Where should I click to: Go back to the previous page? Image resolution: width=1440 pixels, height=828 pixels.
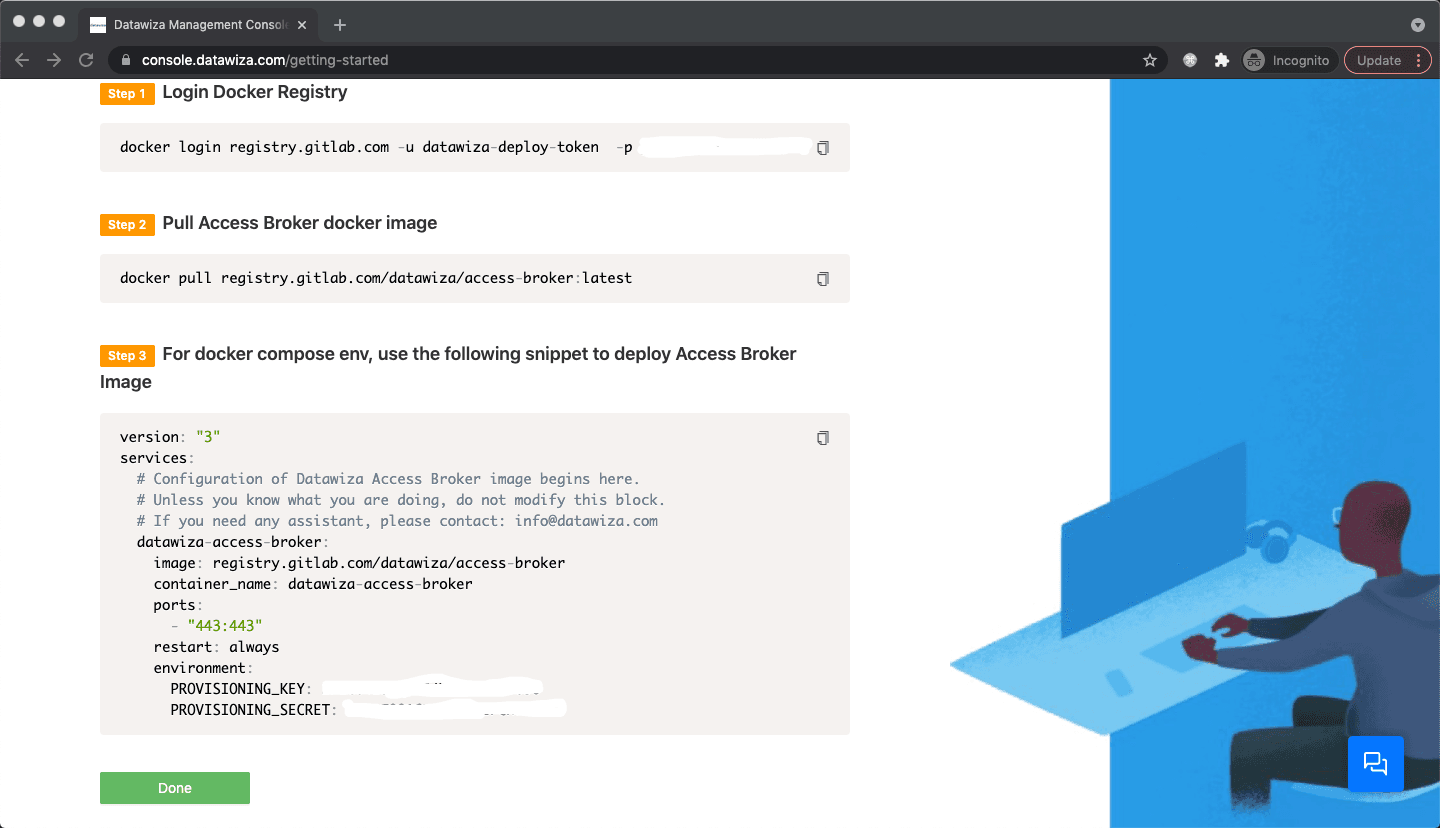[22, 60]
